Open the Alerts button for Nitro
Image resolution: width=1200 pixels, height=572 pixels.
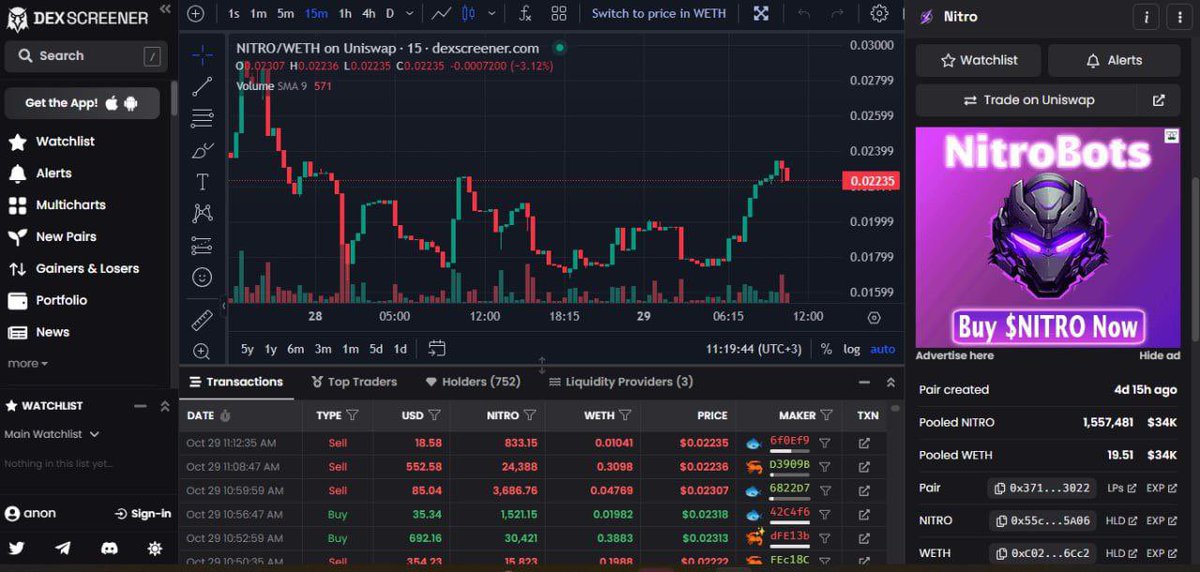(x=1114, y=60)
